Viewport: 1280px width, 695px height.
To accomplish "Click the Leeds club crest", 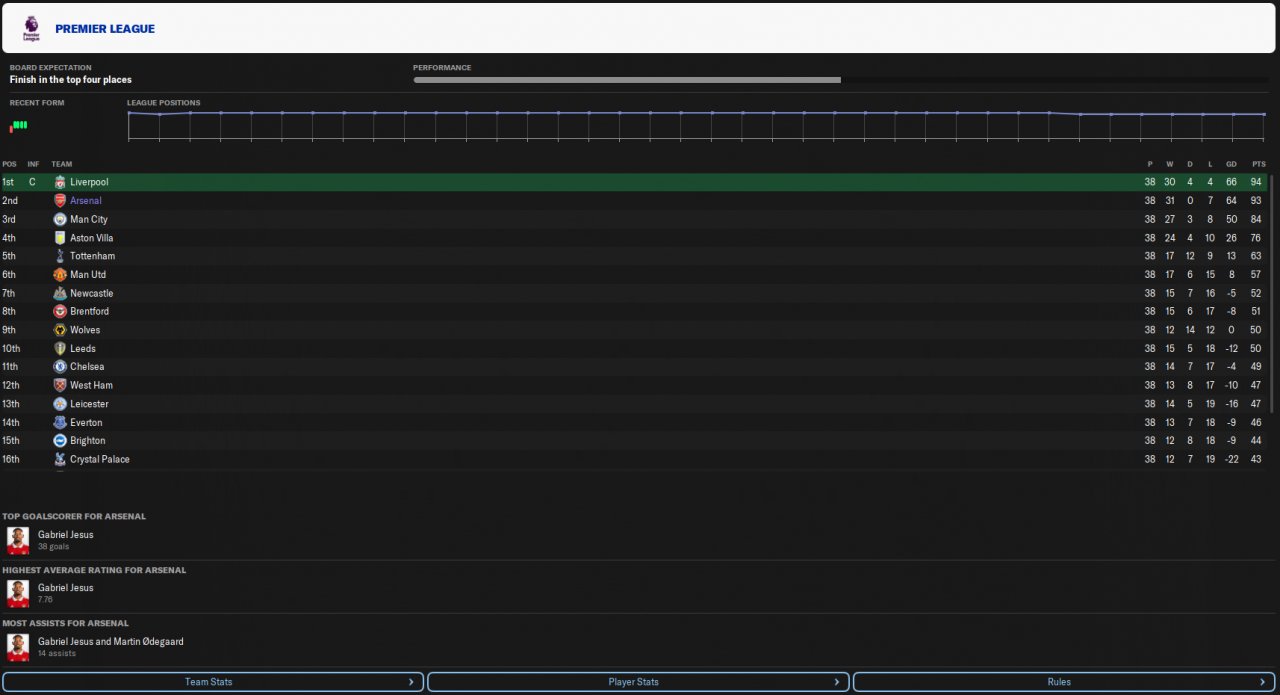I will tap(60, 348).
